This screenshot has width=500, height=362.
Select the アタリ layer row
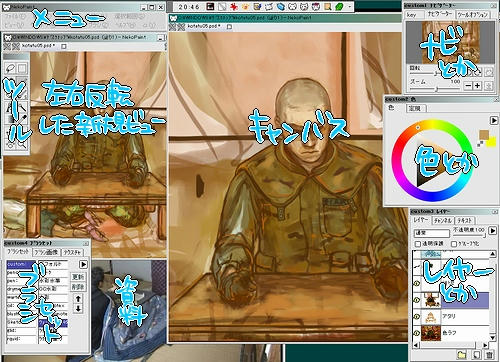tap(451, 316)
